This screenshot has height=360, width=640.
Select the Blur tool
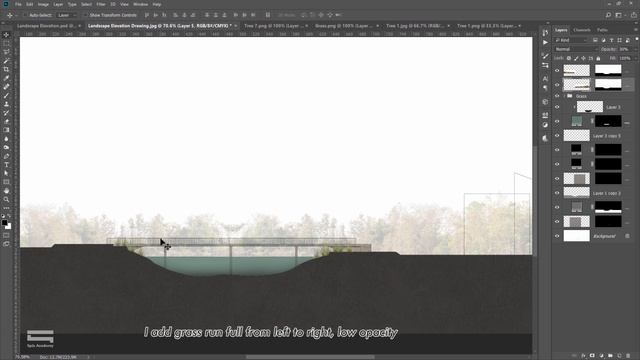(6, 139)
